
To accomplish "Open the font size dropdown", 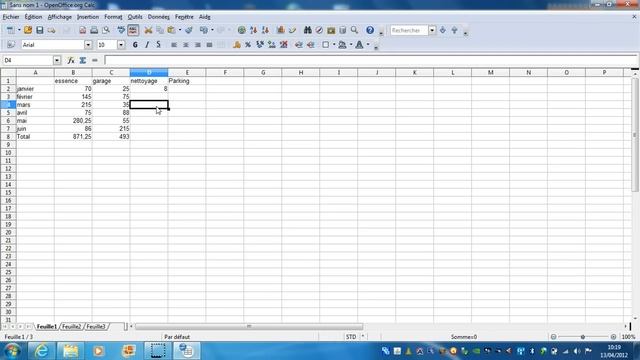I will click(121, 45).
